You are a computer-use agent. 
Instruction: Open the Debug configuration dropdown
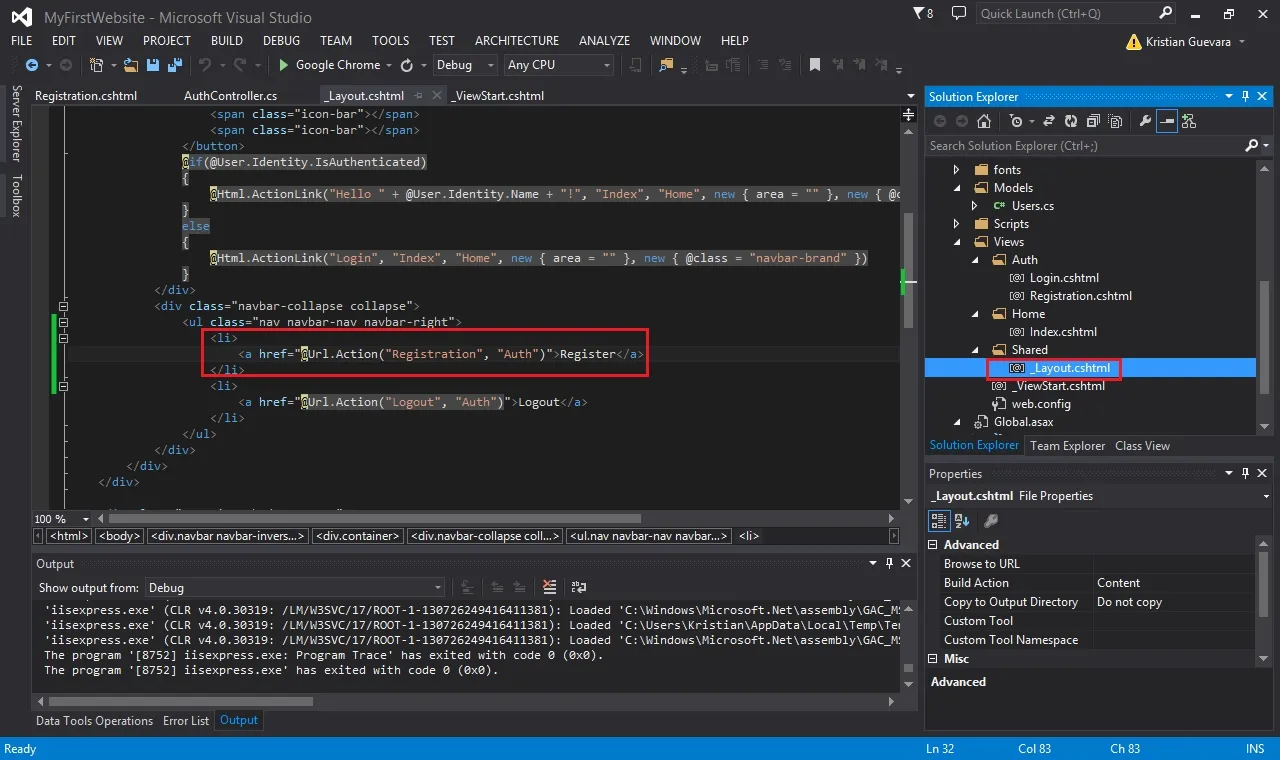click(465, 65)
